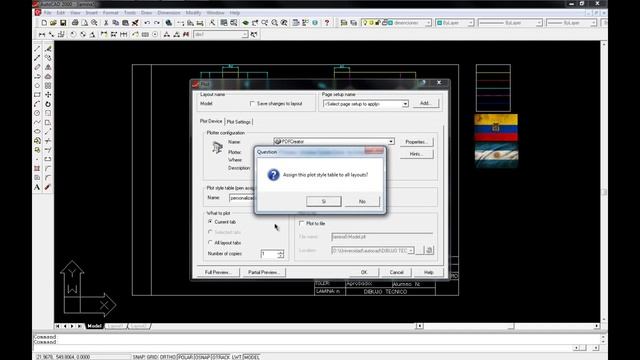Open the Page setup name dropdown

[x=405, y=104]
